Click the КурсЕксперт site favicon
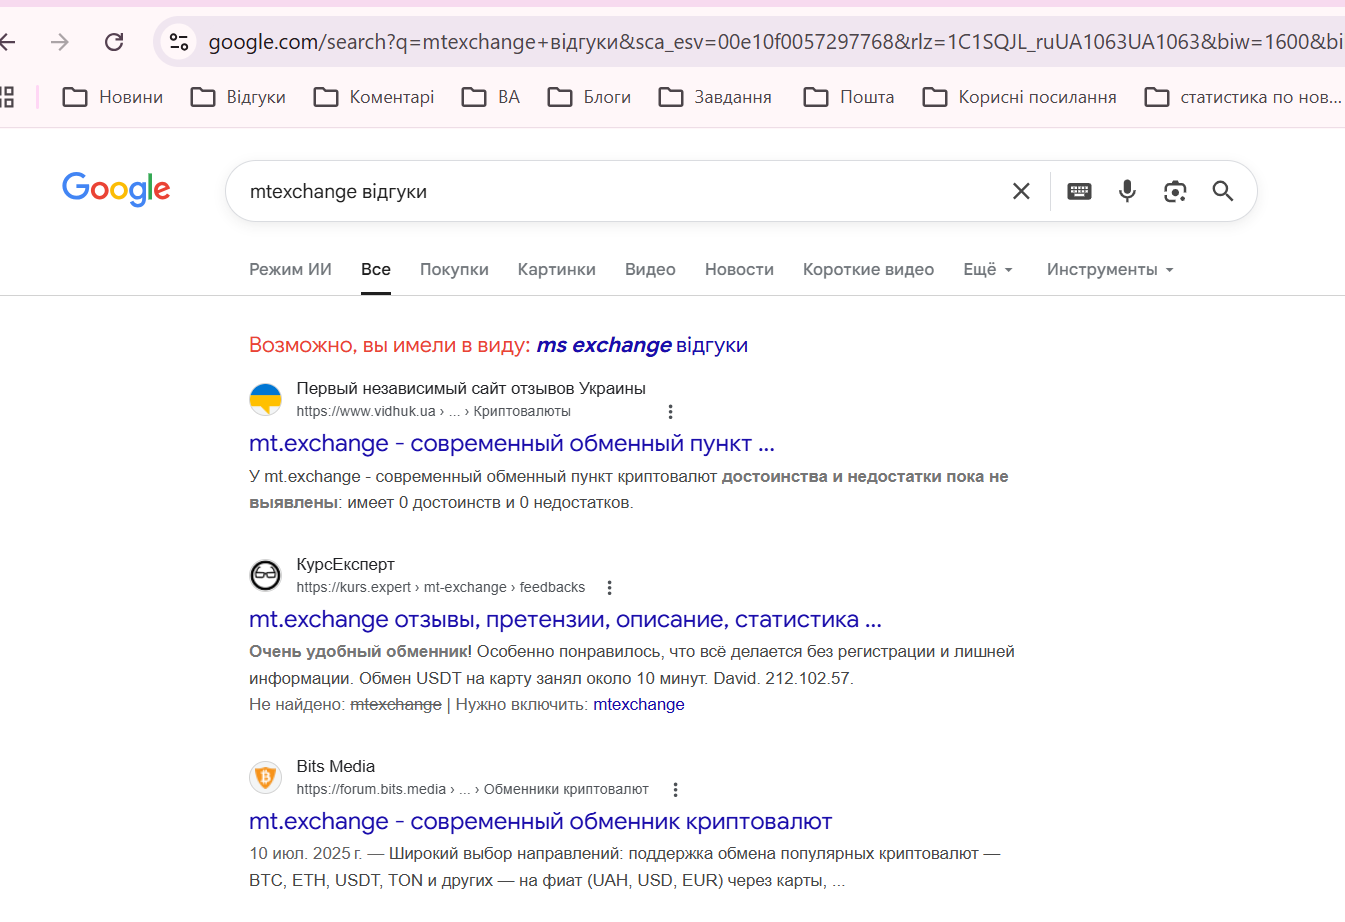The width and height of the screenshot is (1345, 922). coord(265,575)
